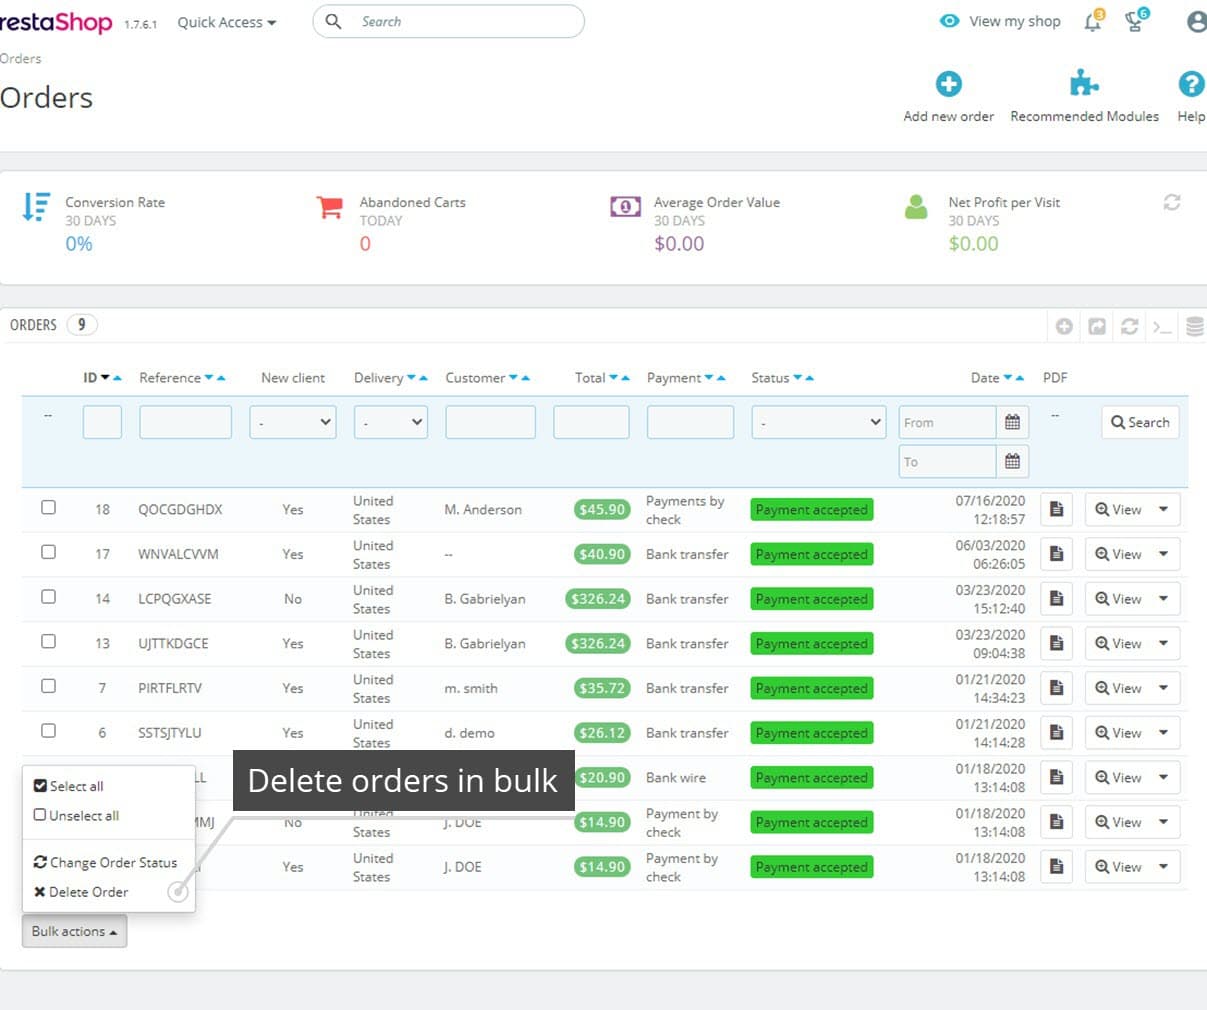Screen dimensions: 1207x1010
Task: Choose Select all in bulk menu
Action: tap(69, 786)
